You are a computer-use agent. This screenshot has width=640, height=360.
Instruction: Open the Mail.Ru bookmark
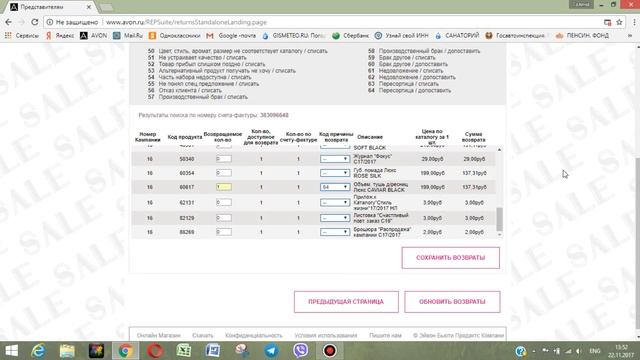(x=128, y=36)
